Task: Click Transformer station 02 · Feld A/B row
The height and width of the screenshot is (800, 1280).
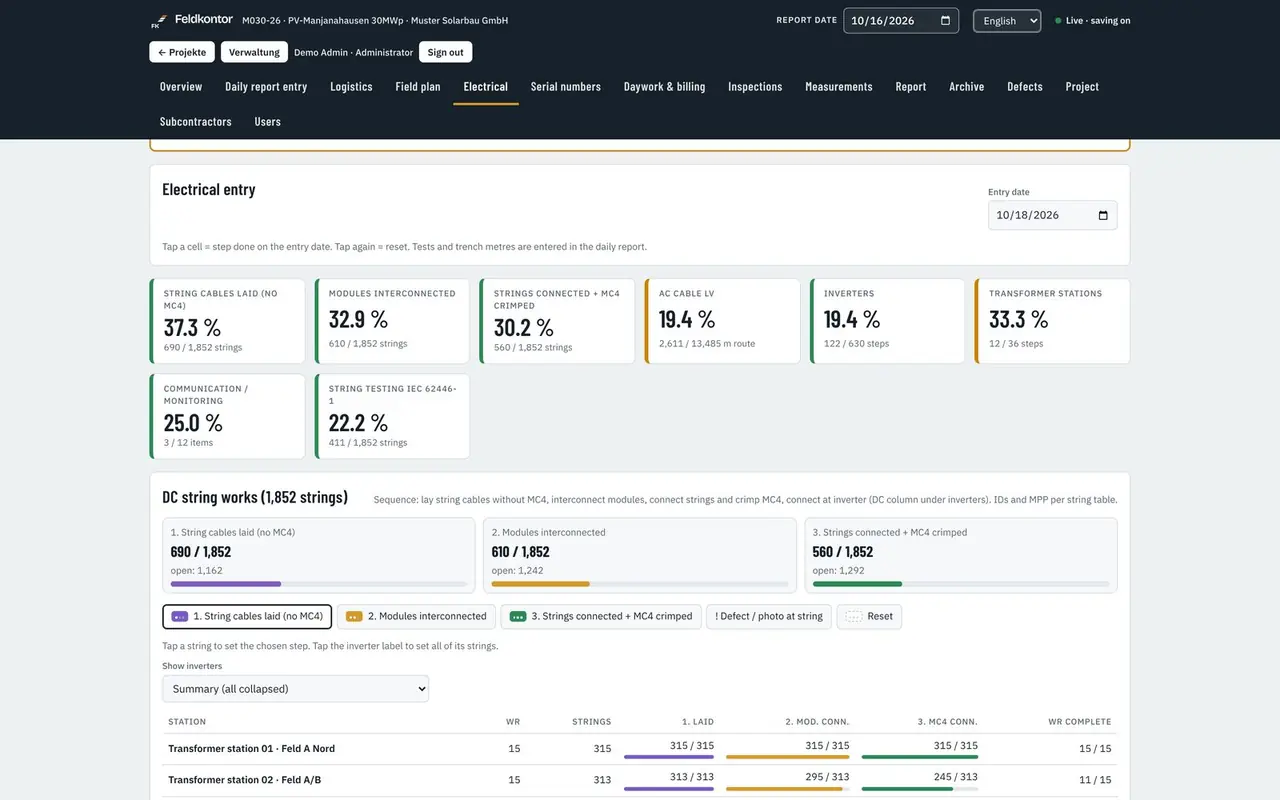Action: tap(640, 780)
